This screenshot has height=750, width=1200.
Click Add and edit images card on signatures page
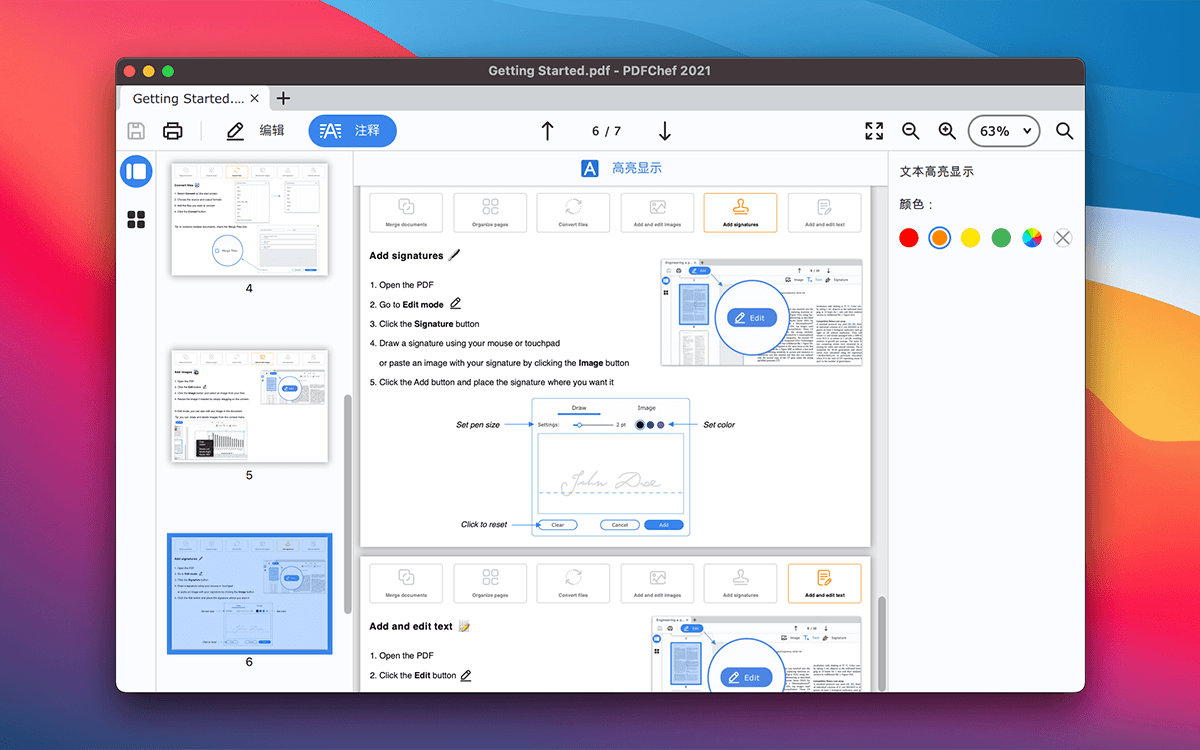coord(657,212)
